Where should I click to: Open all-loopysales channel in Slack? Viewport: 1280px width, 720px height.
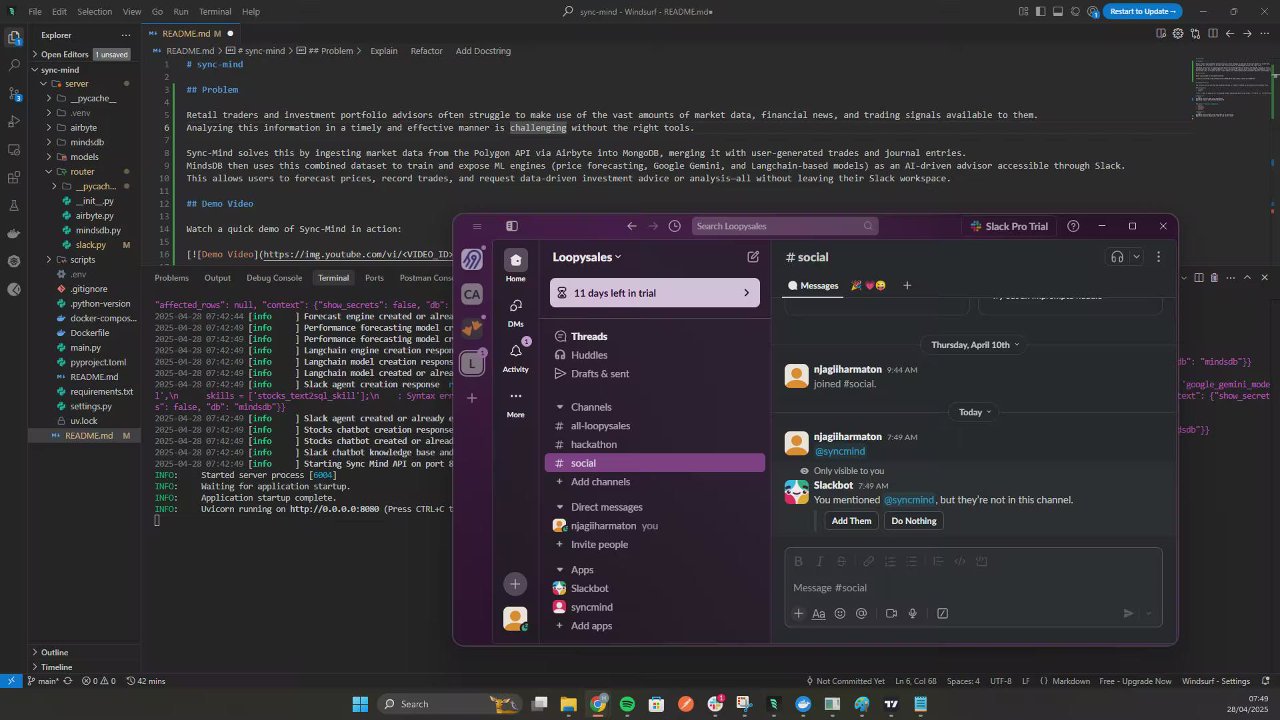[600, 426]
